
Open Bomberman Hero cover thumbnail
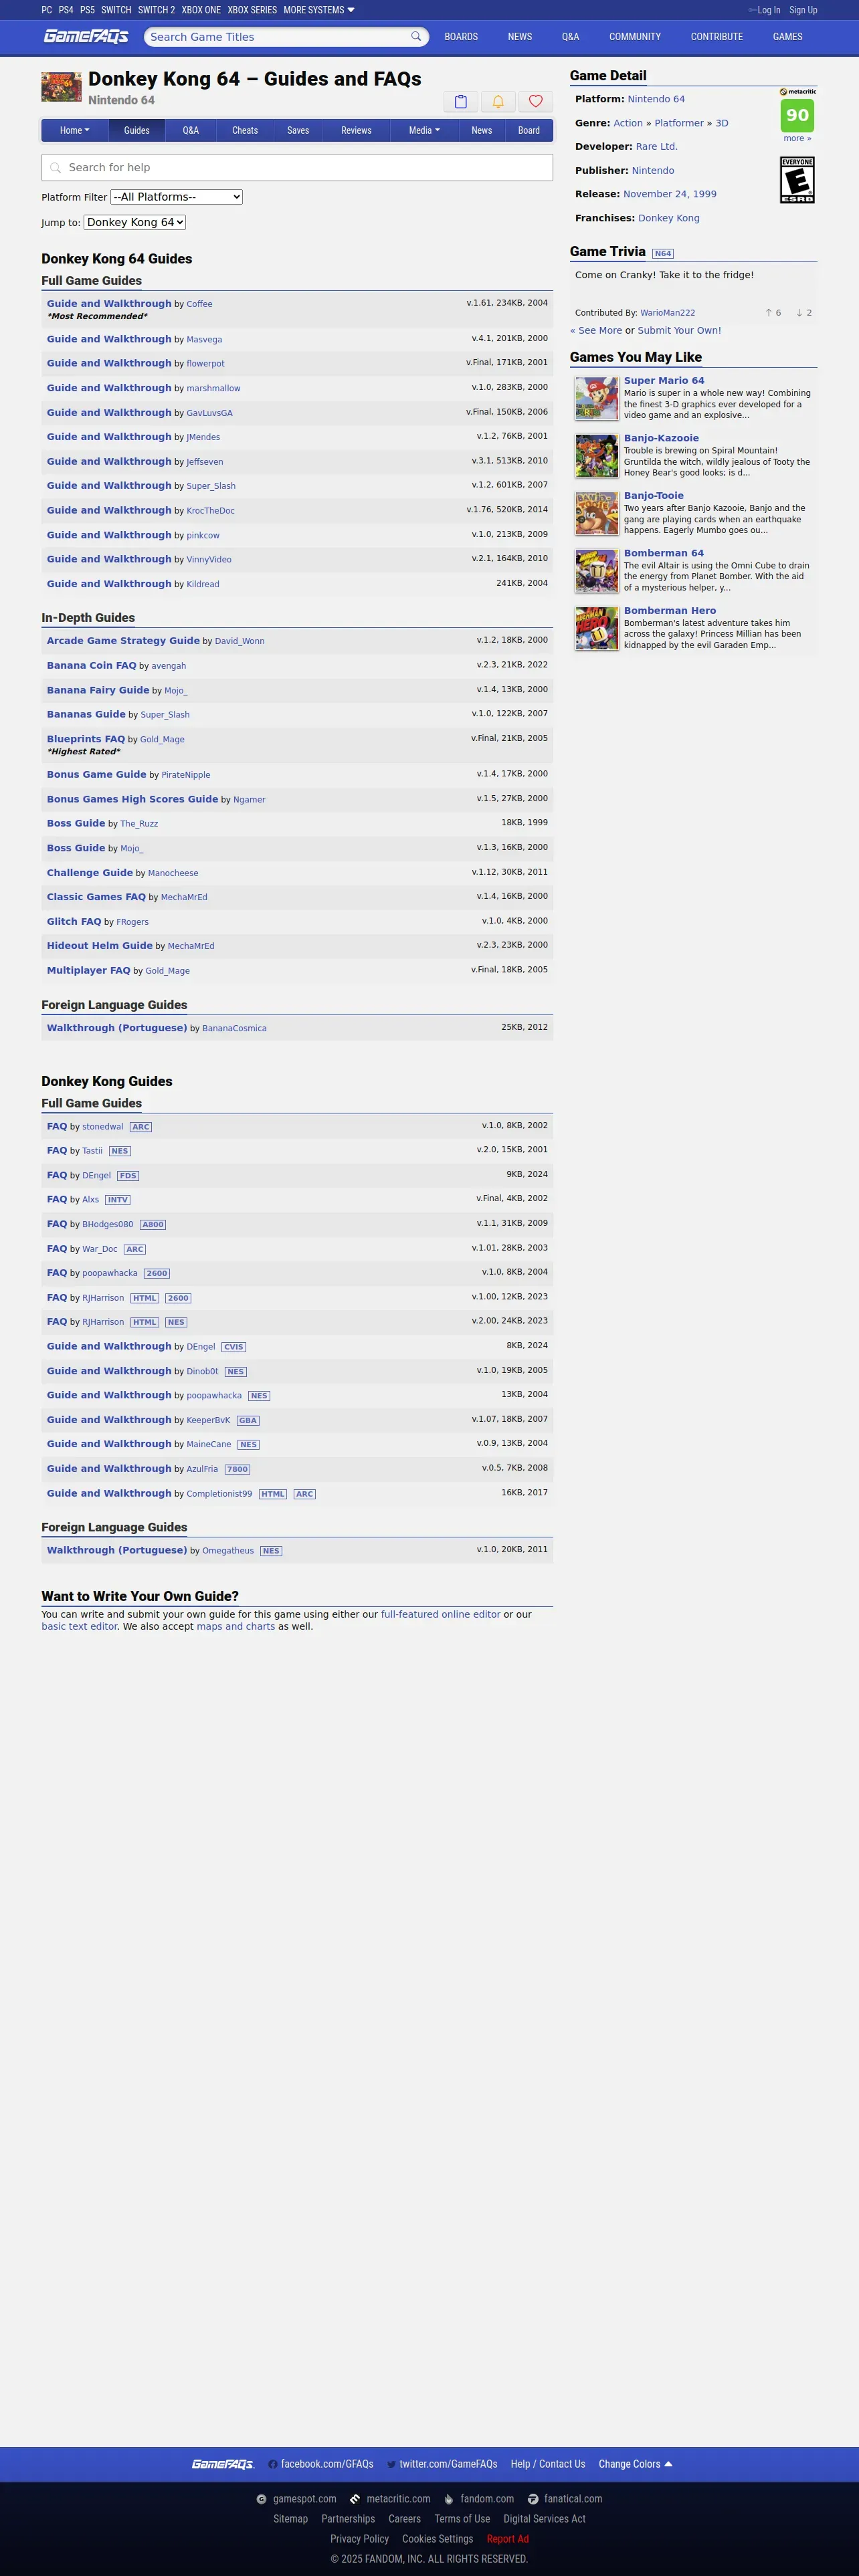596,628
